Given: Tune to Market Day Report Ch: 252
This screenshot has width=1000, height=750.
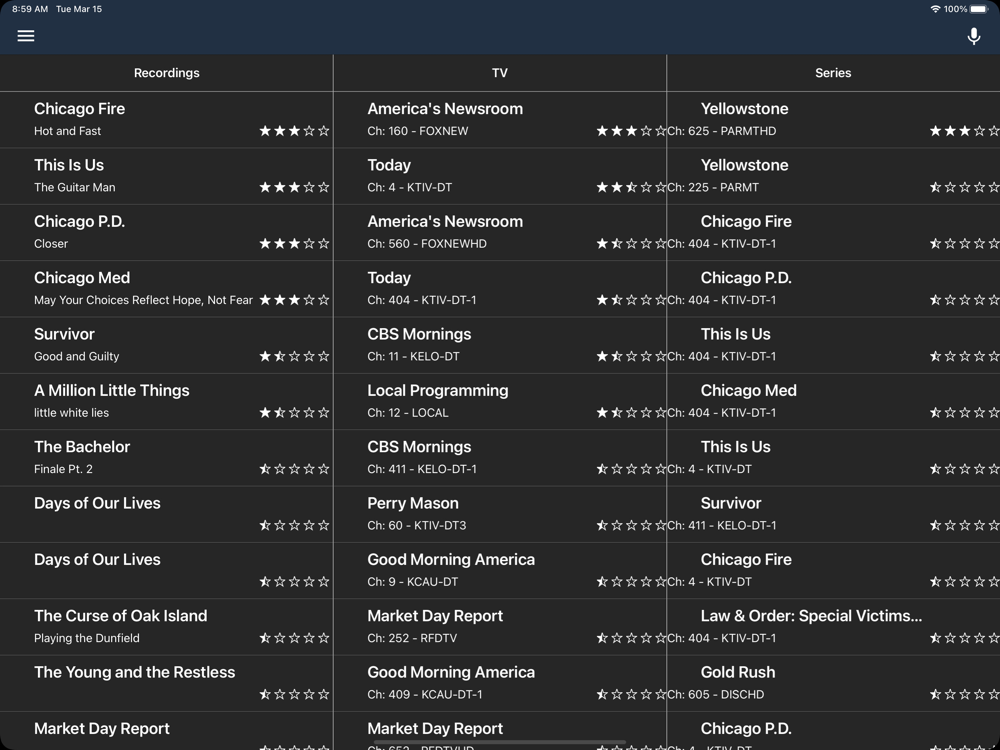Looking at the screenshot, I should tap(499, 626).
